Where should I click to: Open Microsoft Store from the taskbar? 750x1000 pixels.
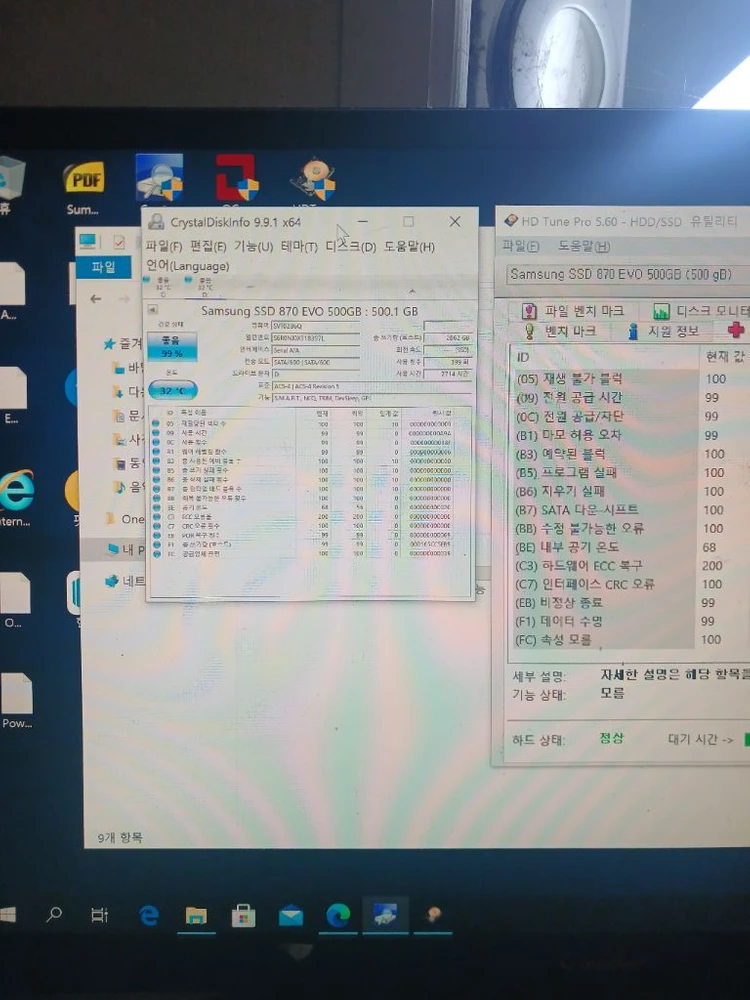tap(243, 916)
